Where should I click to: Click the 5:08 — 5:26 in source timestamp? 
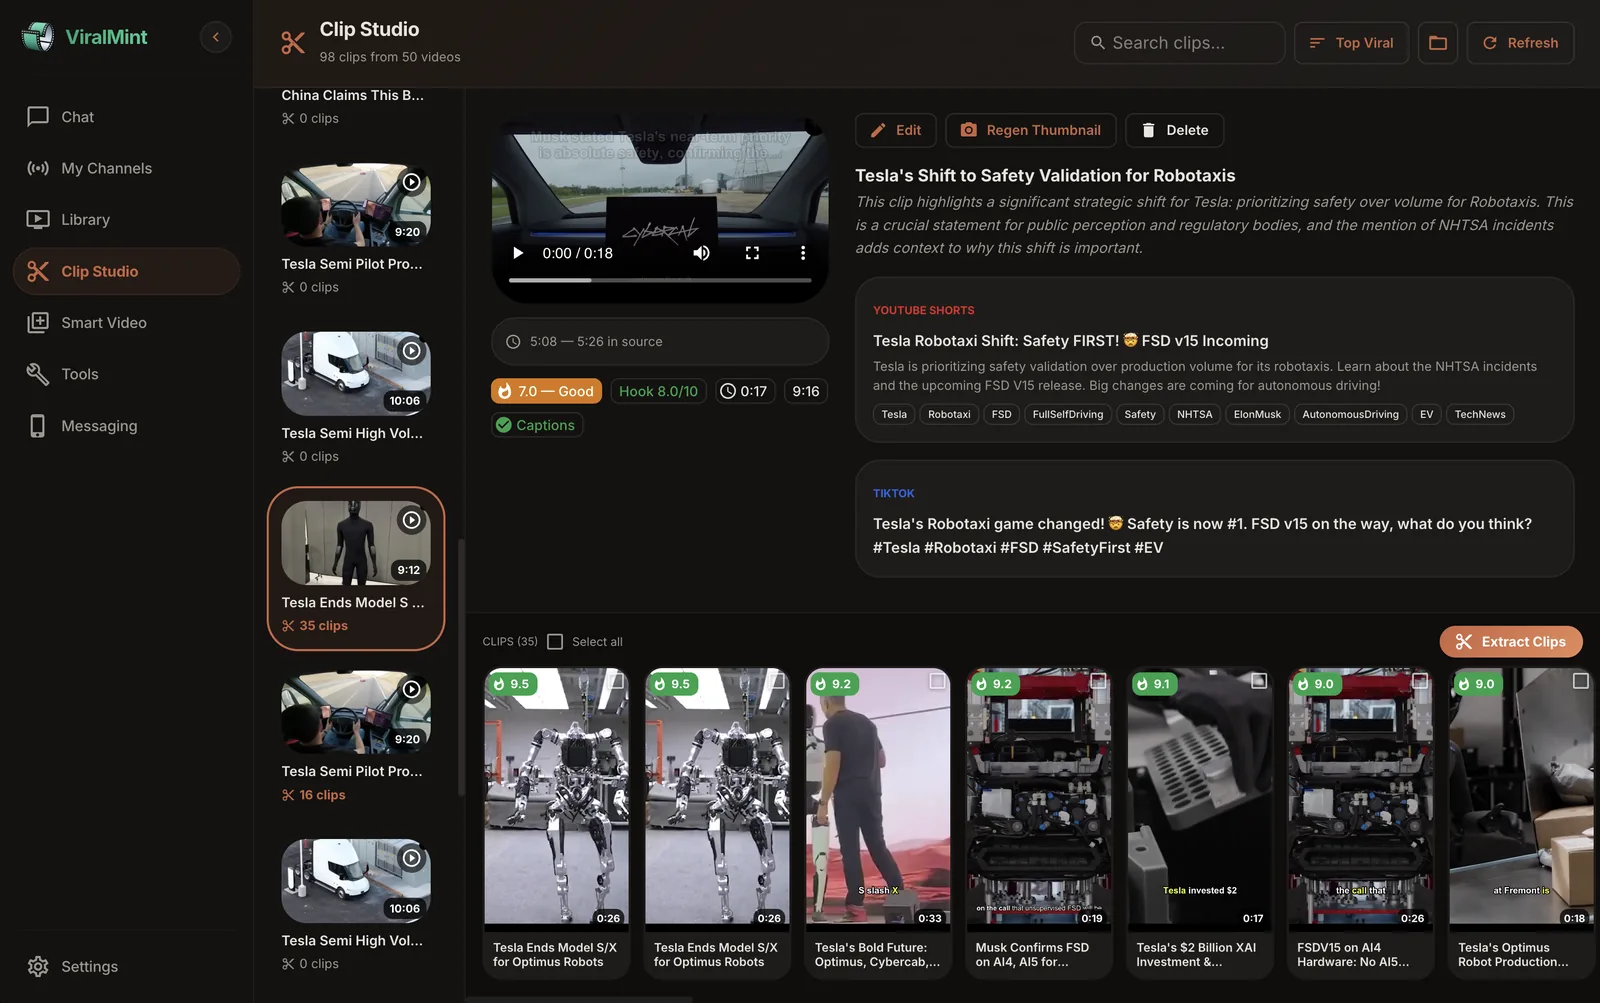(x=660, y=342)
